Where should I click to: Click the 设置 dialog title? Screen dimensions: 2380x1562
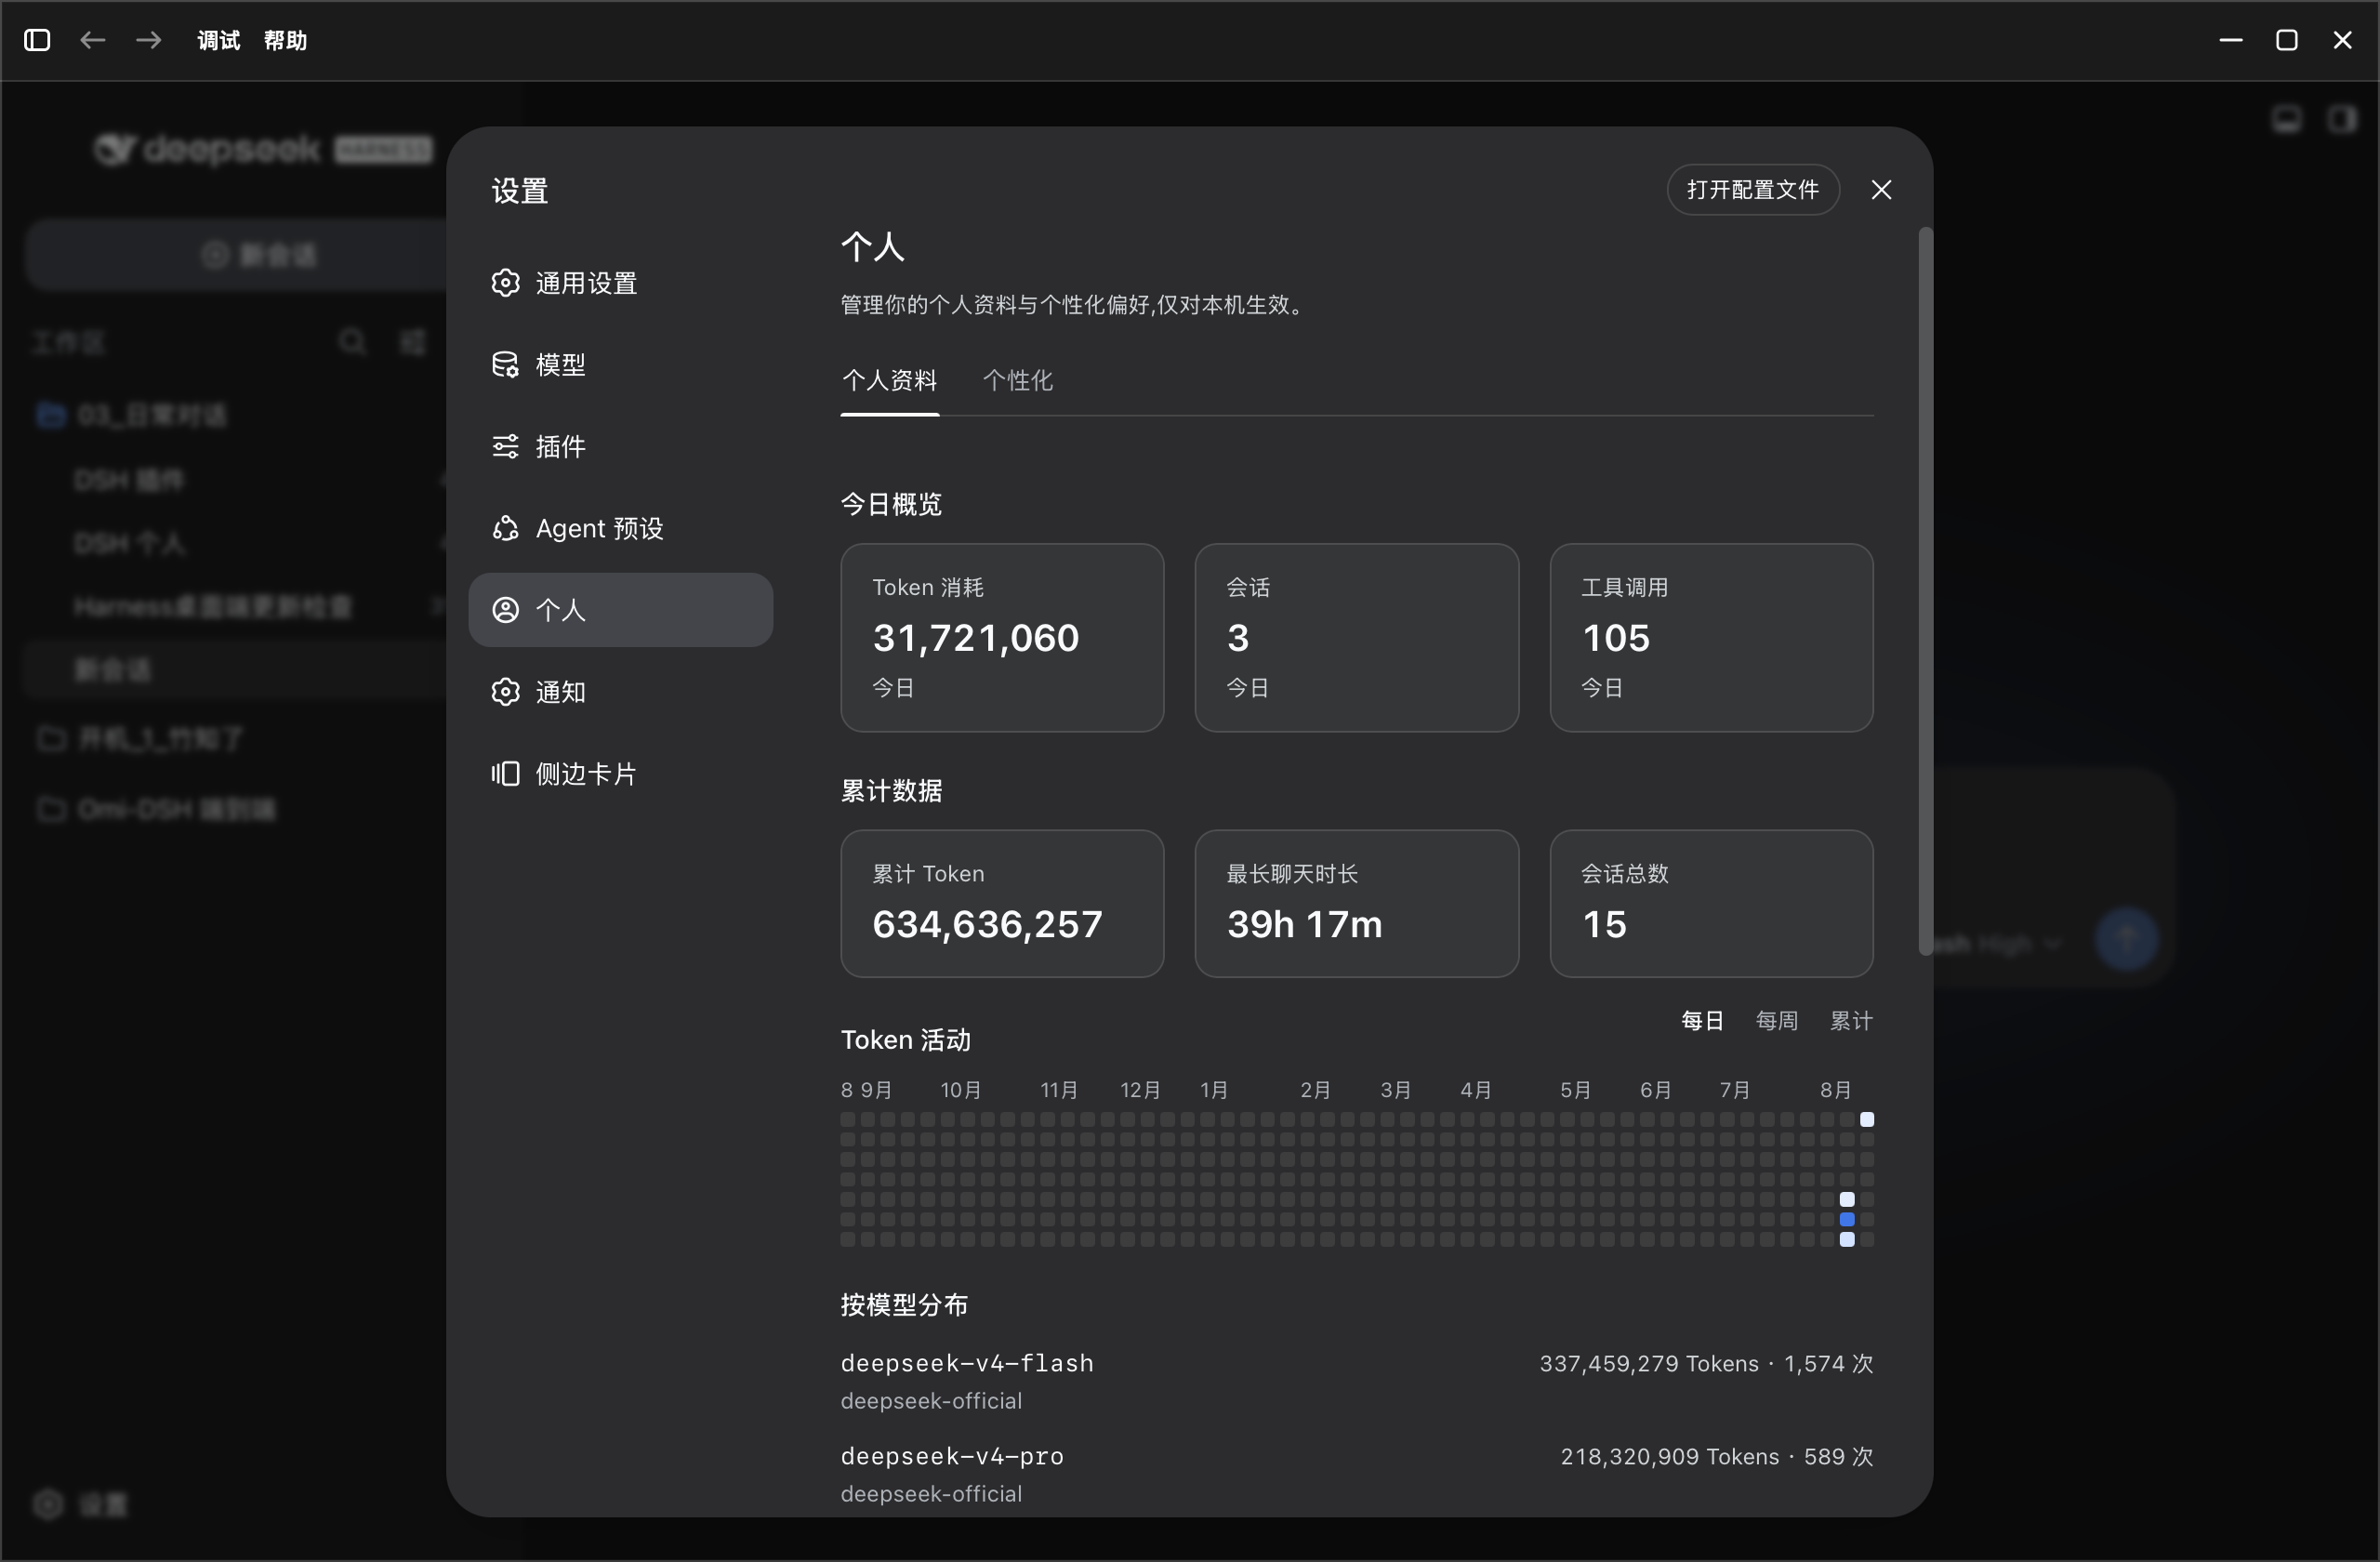(520, 191)
